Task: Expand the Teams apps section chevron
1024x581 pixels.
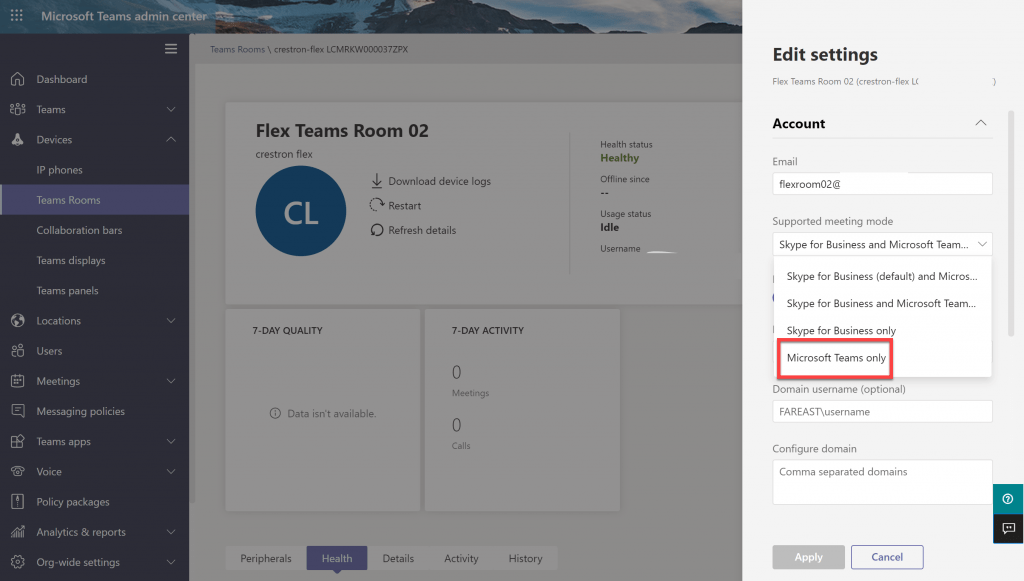Action: (x=171, y=441)
